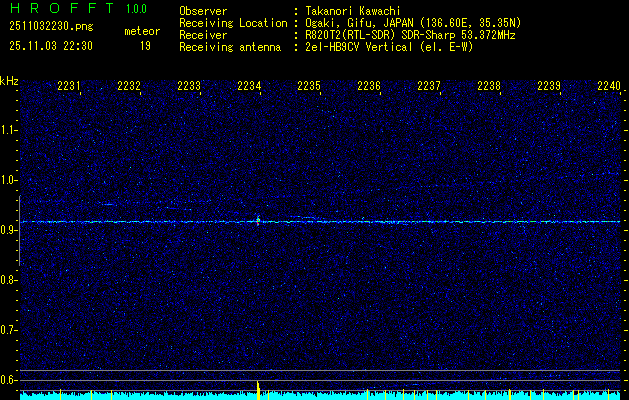
Task: Click the faint echo trace above the carrier near 2232
Action: [x=108, y=205]
